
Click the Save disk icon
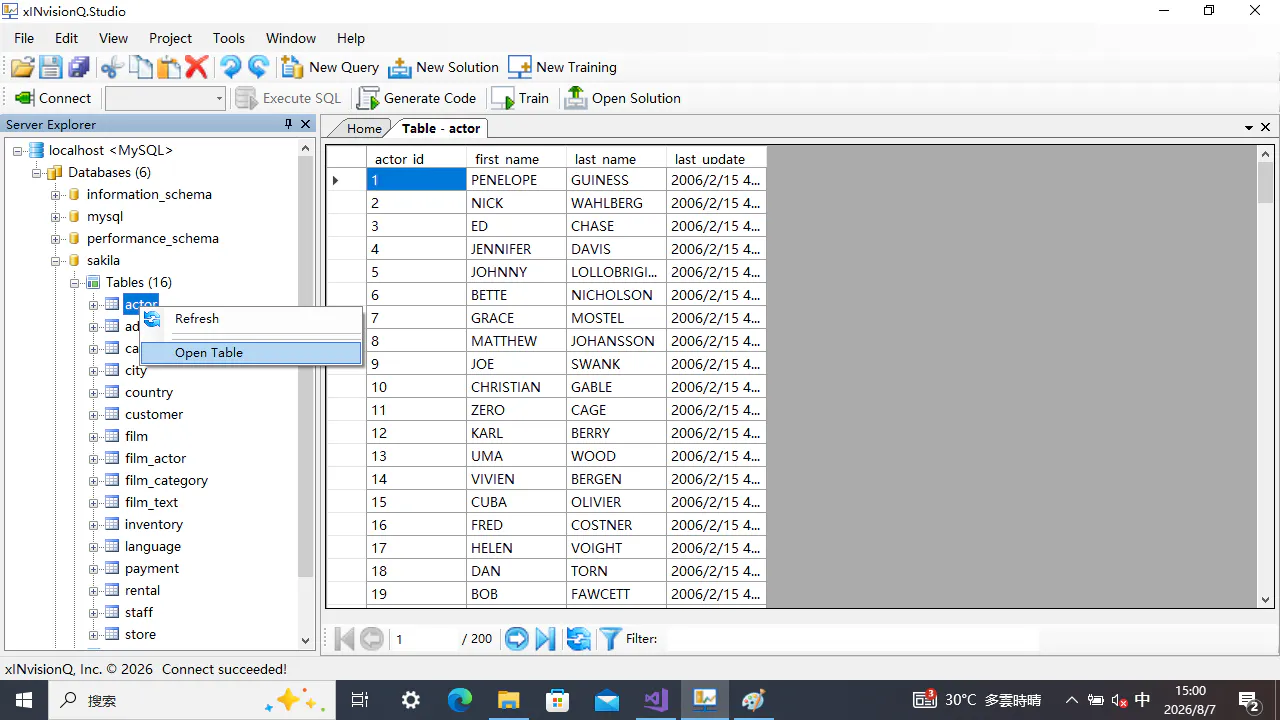50,67
